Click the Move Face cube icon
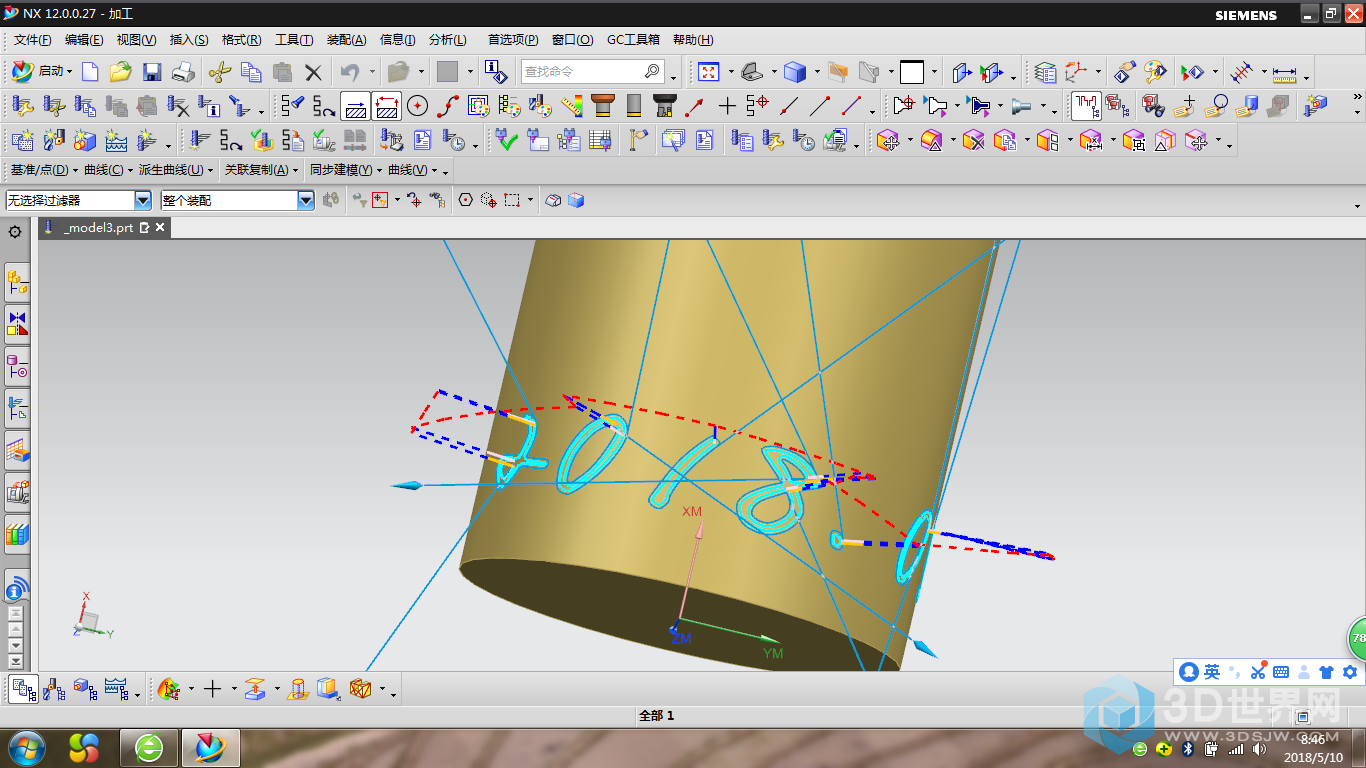 click(x=889, y=140)
